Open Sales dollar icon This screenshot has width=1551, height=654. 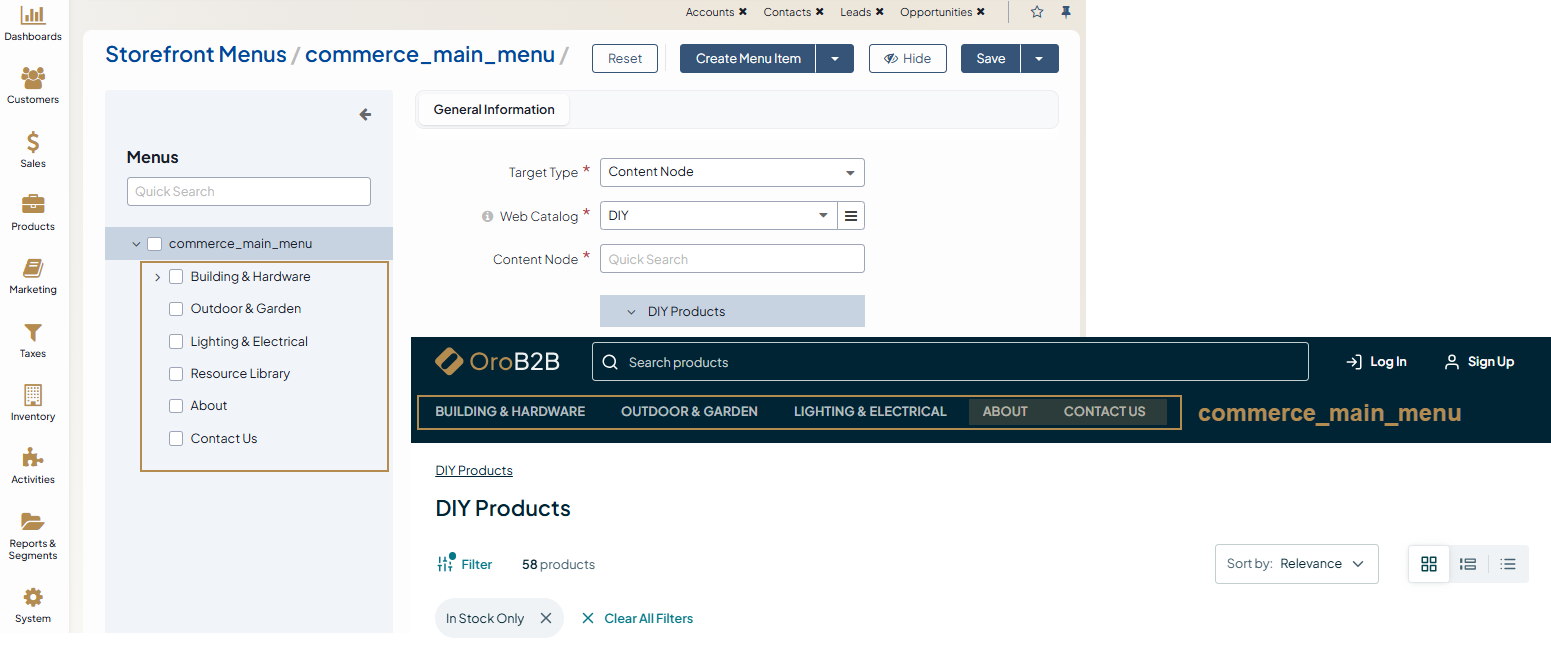pos(33,141)
